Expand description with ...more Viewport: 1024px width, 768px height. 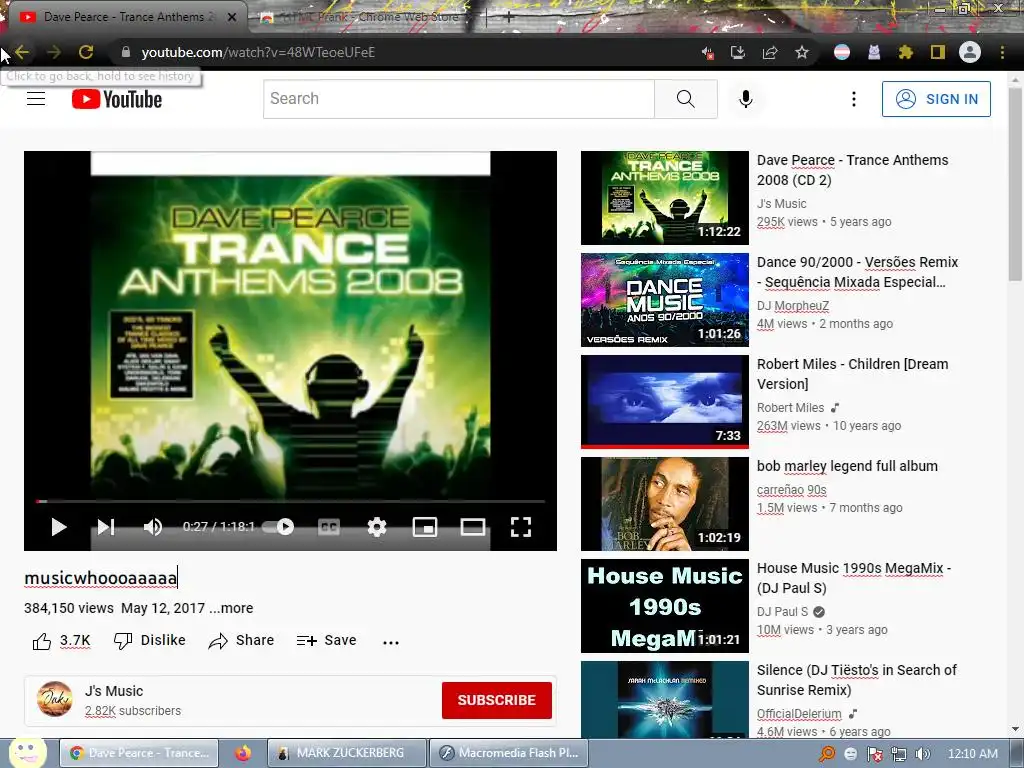pos(231,608)
